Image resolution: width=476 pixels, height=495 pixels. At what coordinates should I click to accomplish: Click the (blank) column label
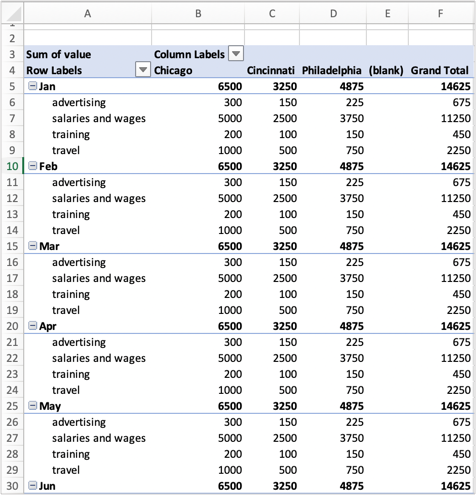[x=386, y=70]
